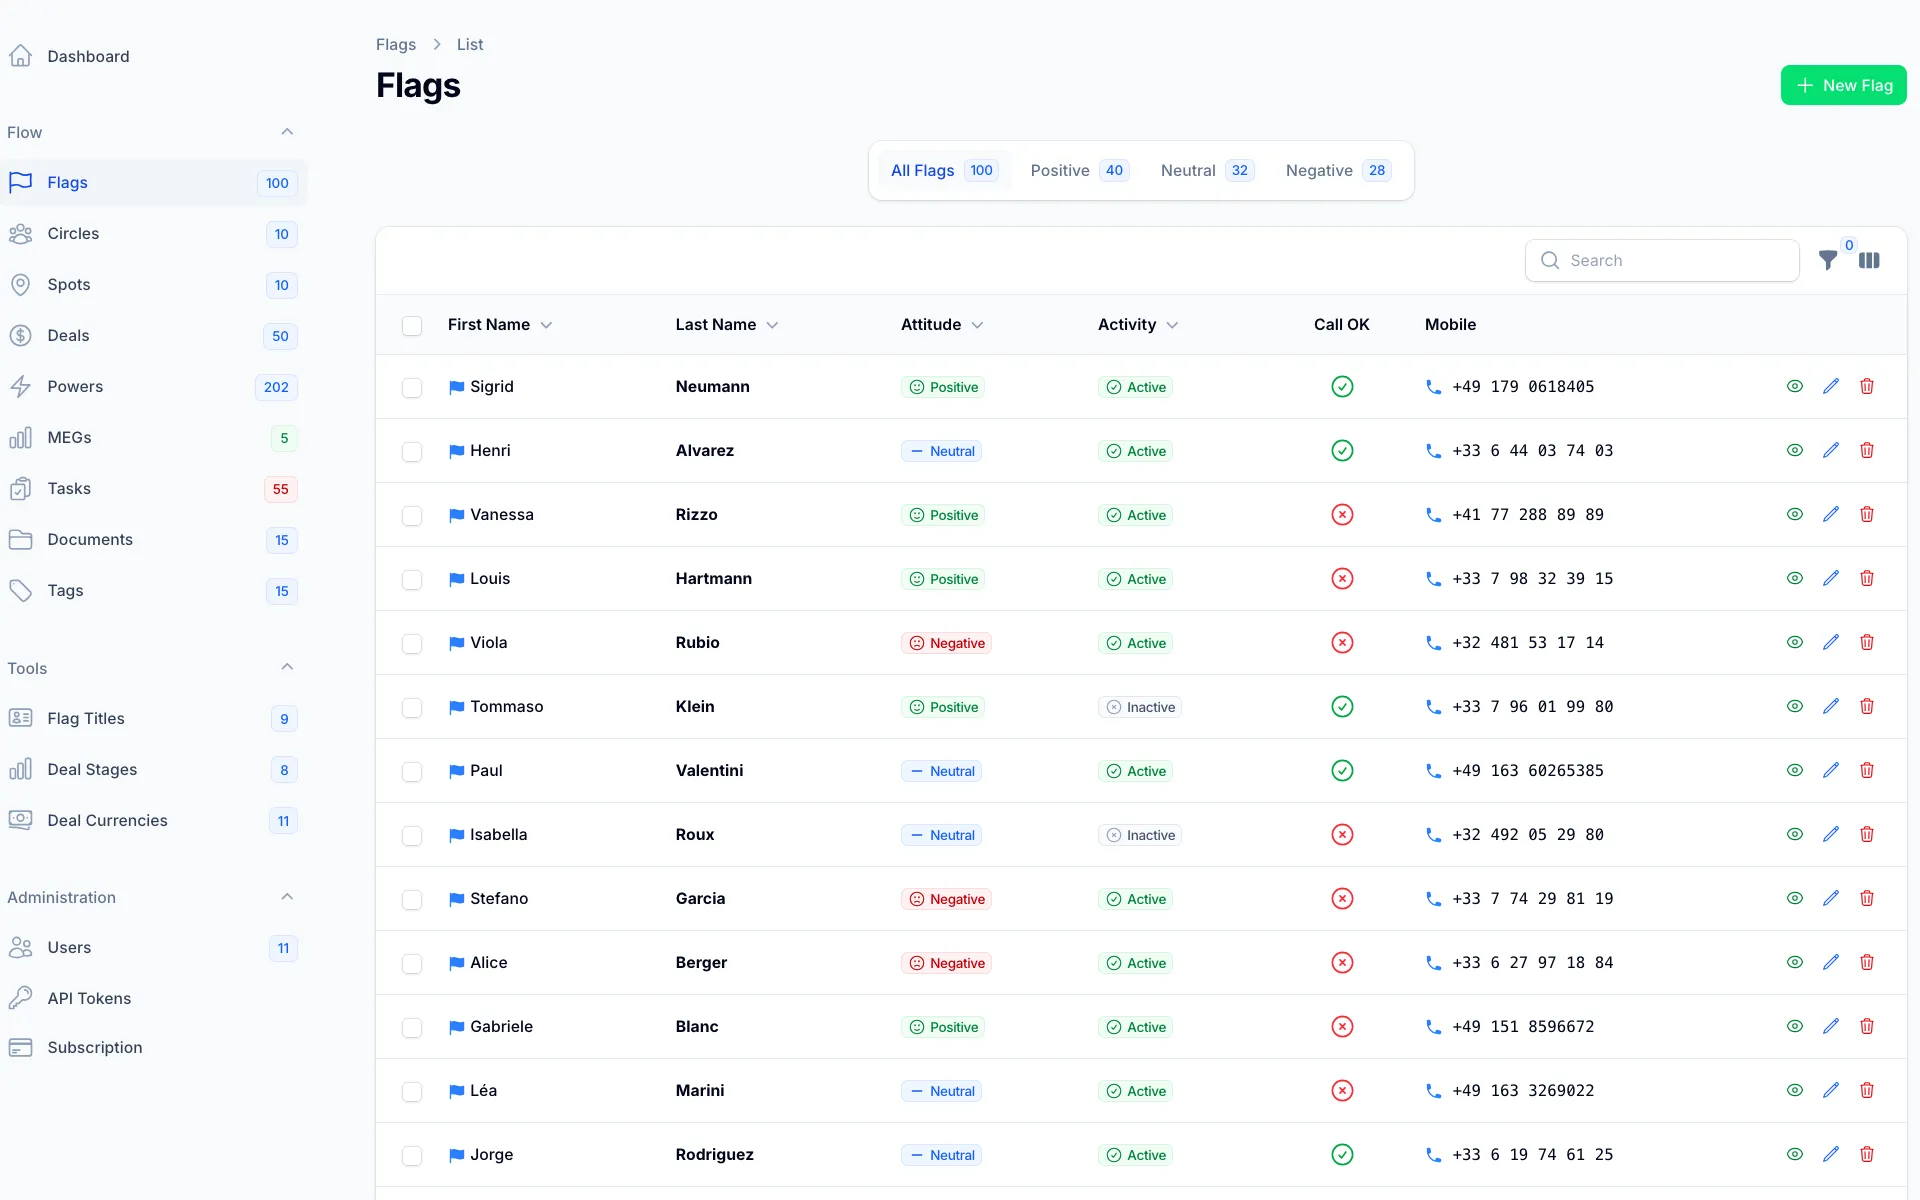The image size is (1920, 1200).
Task: Click the Positive badge for Gabriele Blanc
Action: [943, 1027]
